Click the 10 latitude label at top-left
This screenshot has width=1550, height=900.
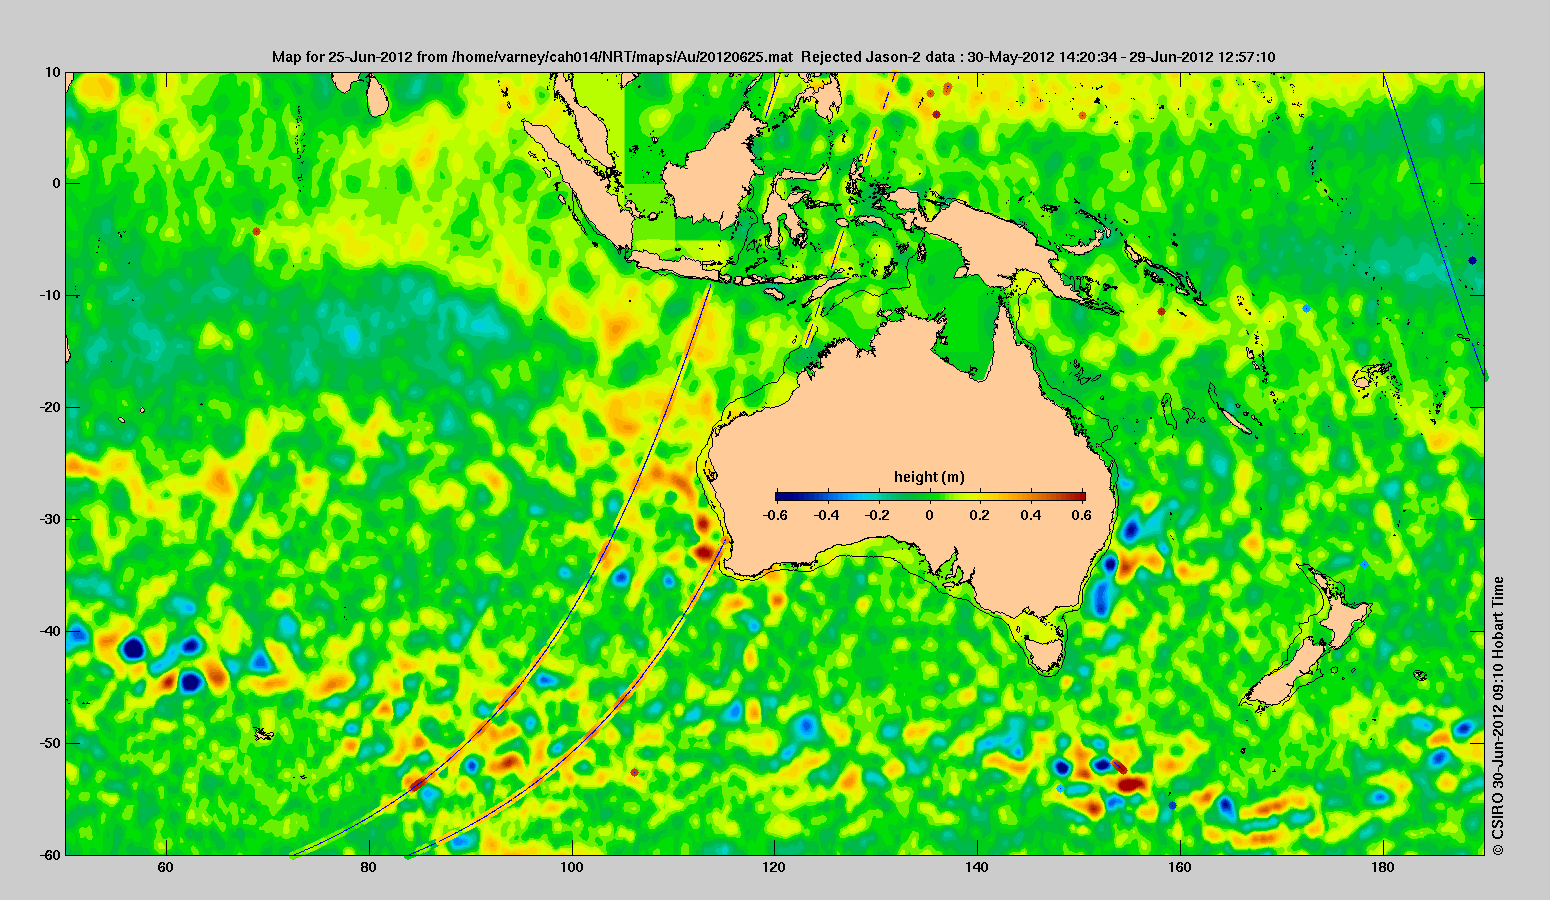pyautogui.click(x=53, y=72)
